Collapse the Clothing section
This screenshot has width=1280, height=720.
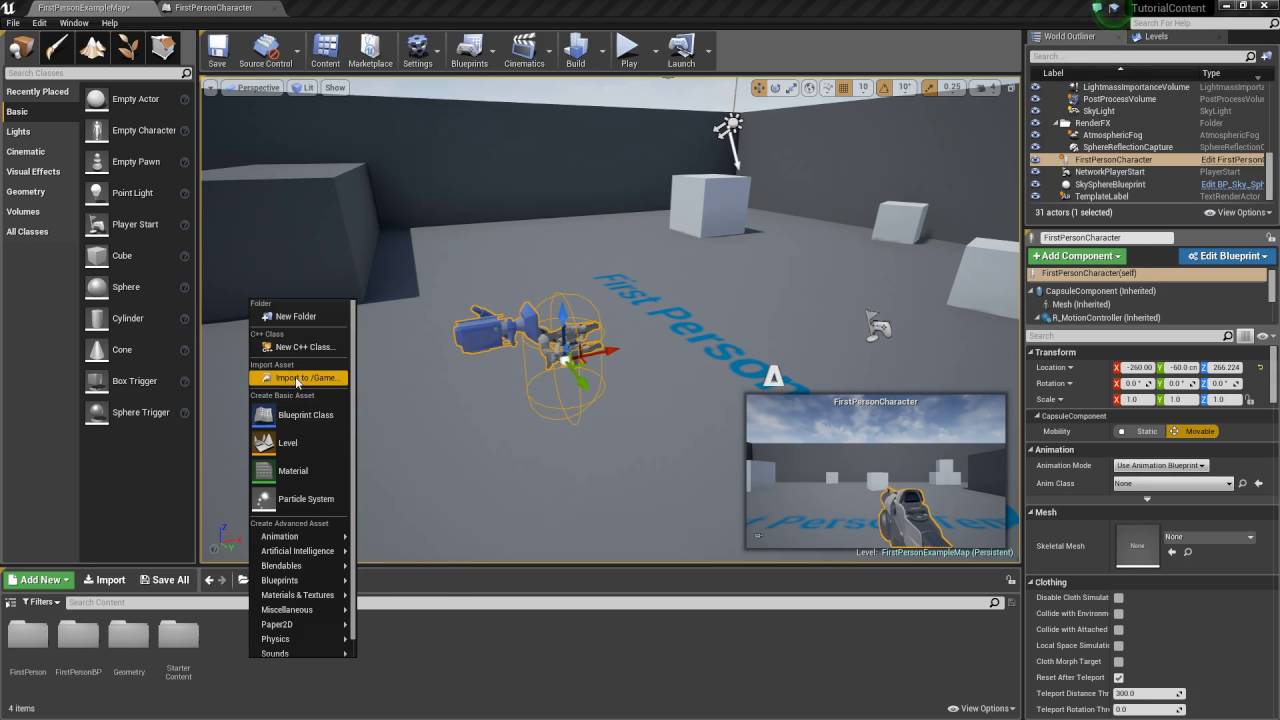pyautogui.click(x=1031, y=582)
